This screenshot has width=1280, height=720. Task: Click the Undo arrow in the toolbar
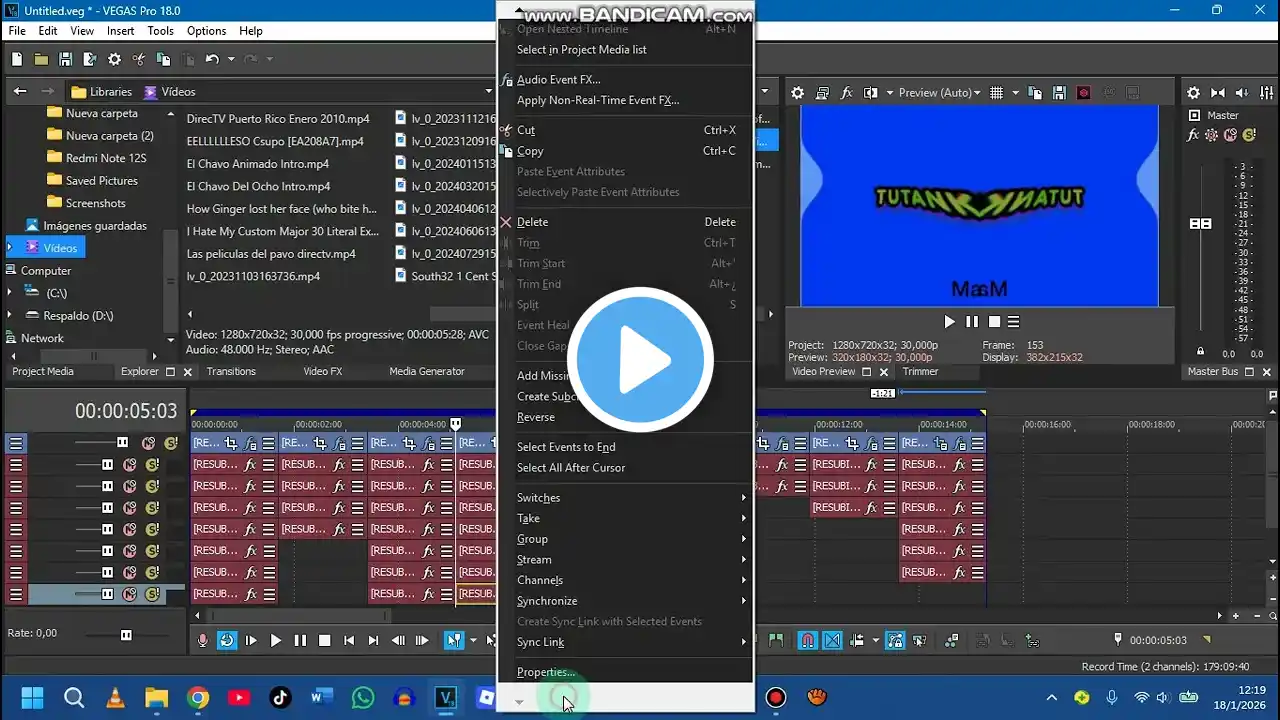click(x=212, y=60)
